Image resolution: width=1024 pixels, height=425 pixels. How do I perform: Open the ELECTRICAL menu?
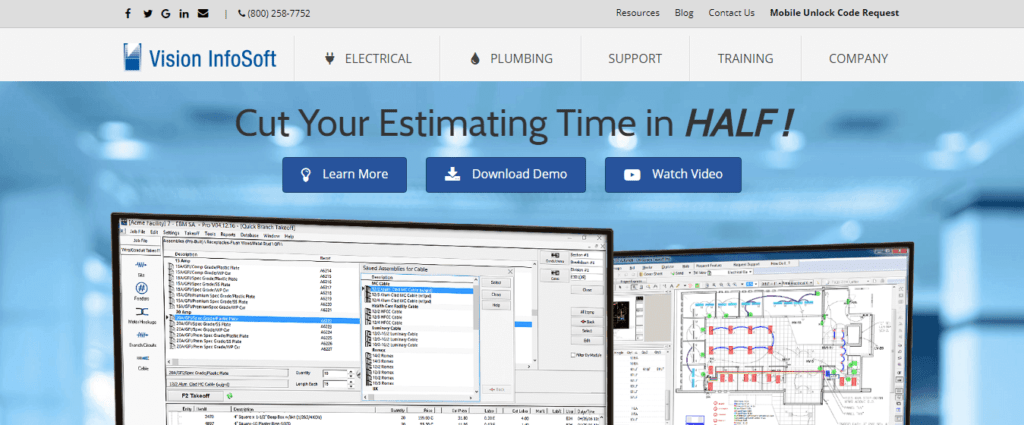(367, 59)
